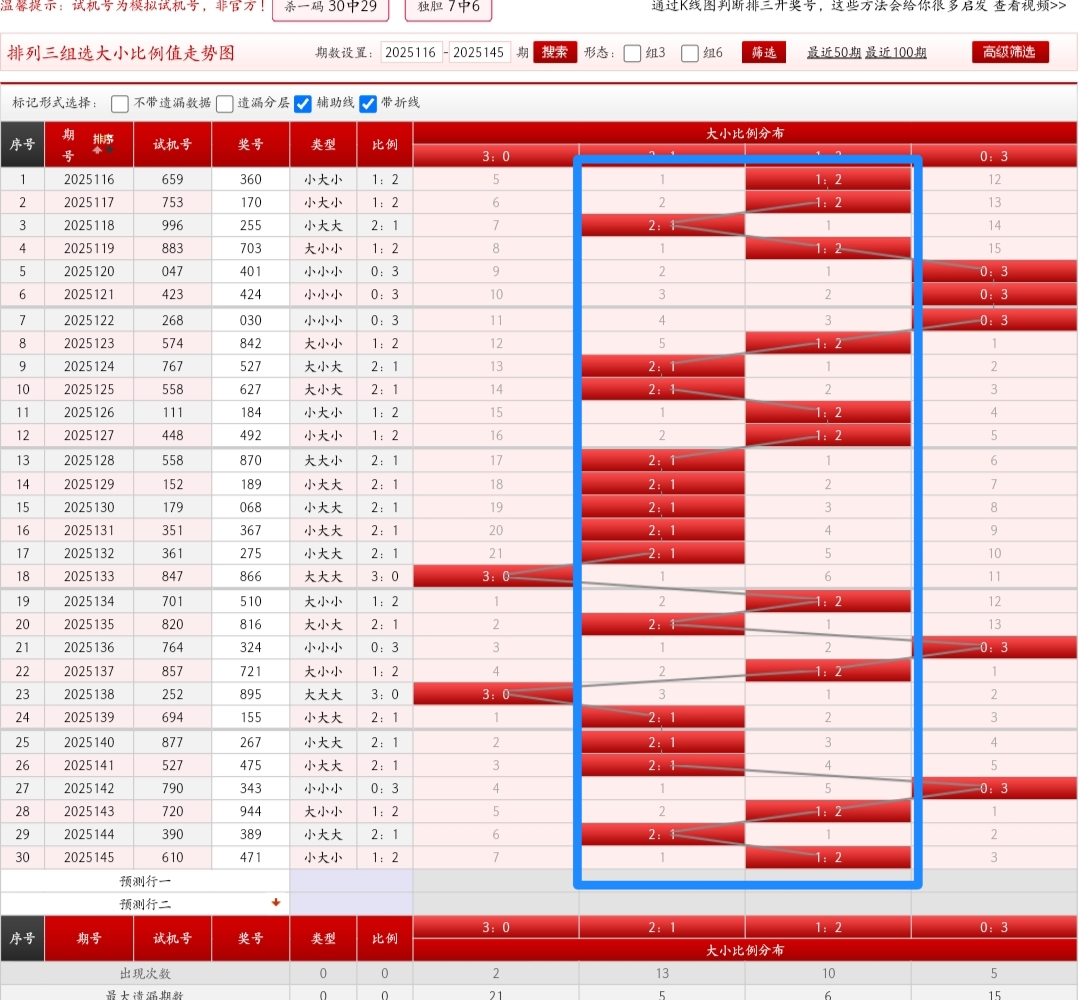Disable the 带折线 checkbox
The width and height of the screenshot is (1080, 1000).
click(x=368, y=103)
